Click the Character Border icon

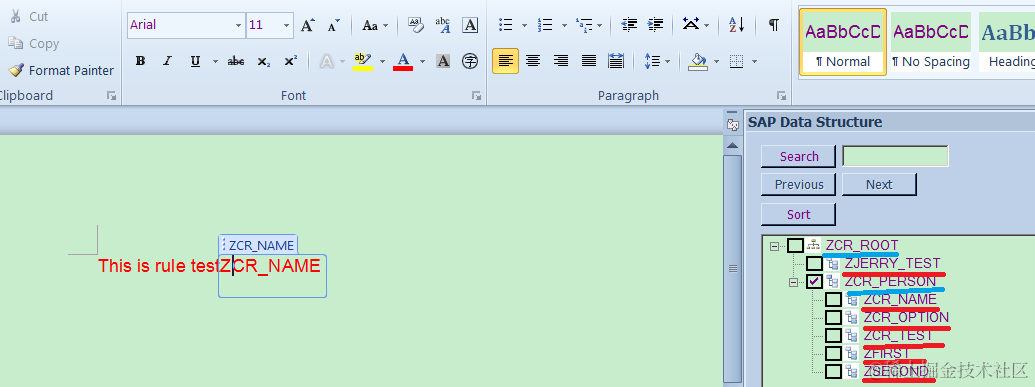[470, 25]
